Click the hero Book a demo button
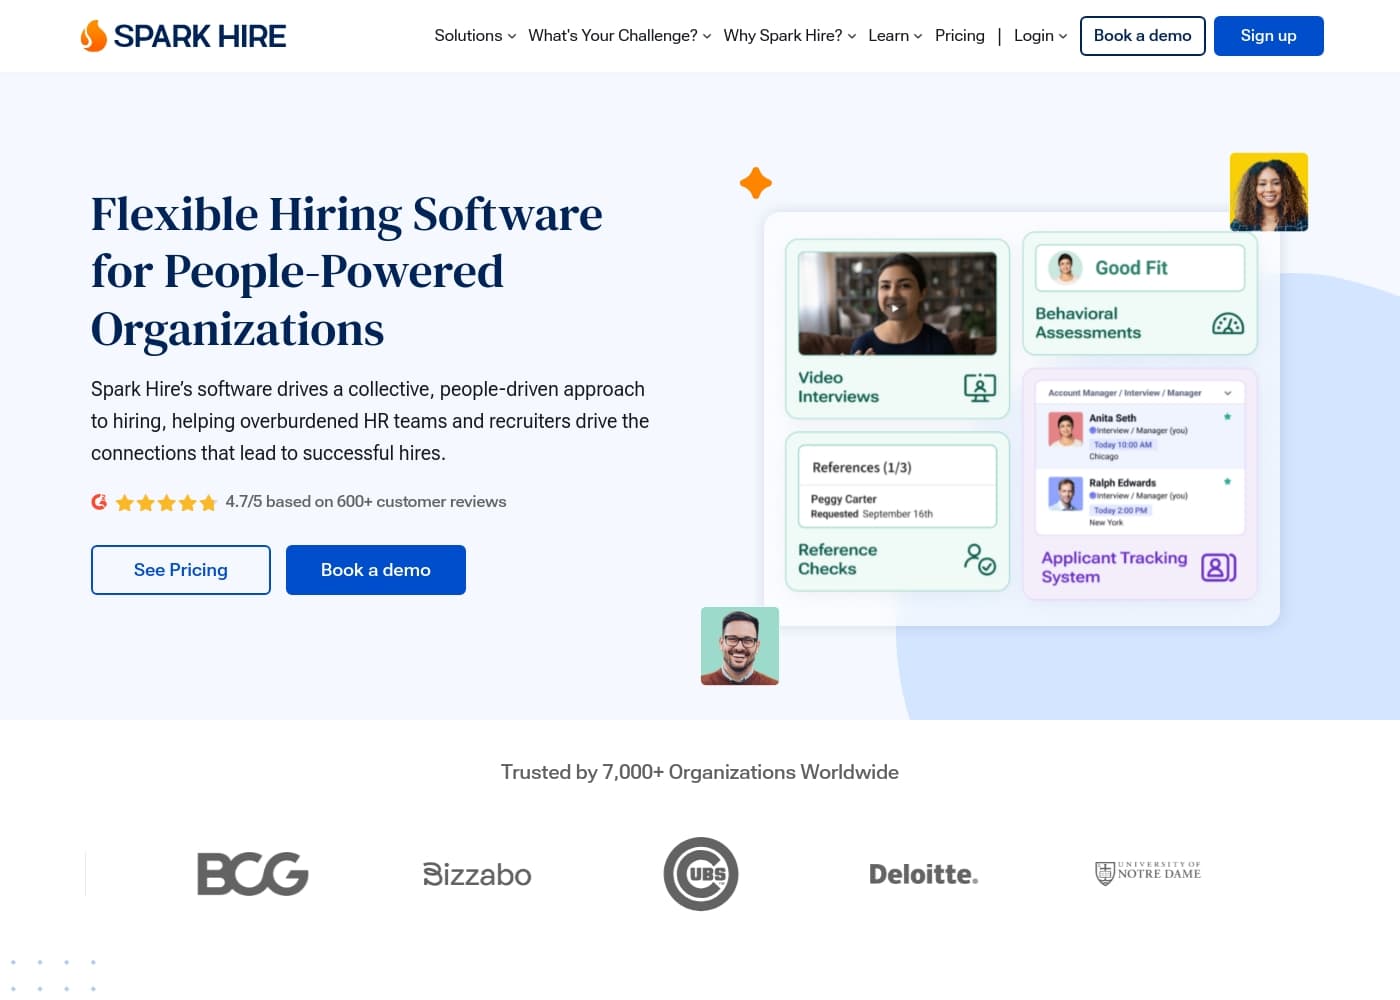 tap(376, 570)
